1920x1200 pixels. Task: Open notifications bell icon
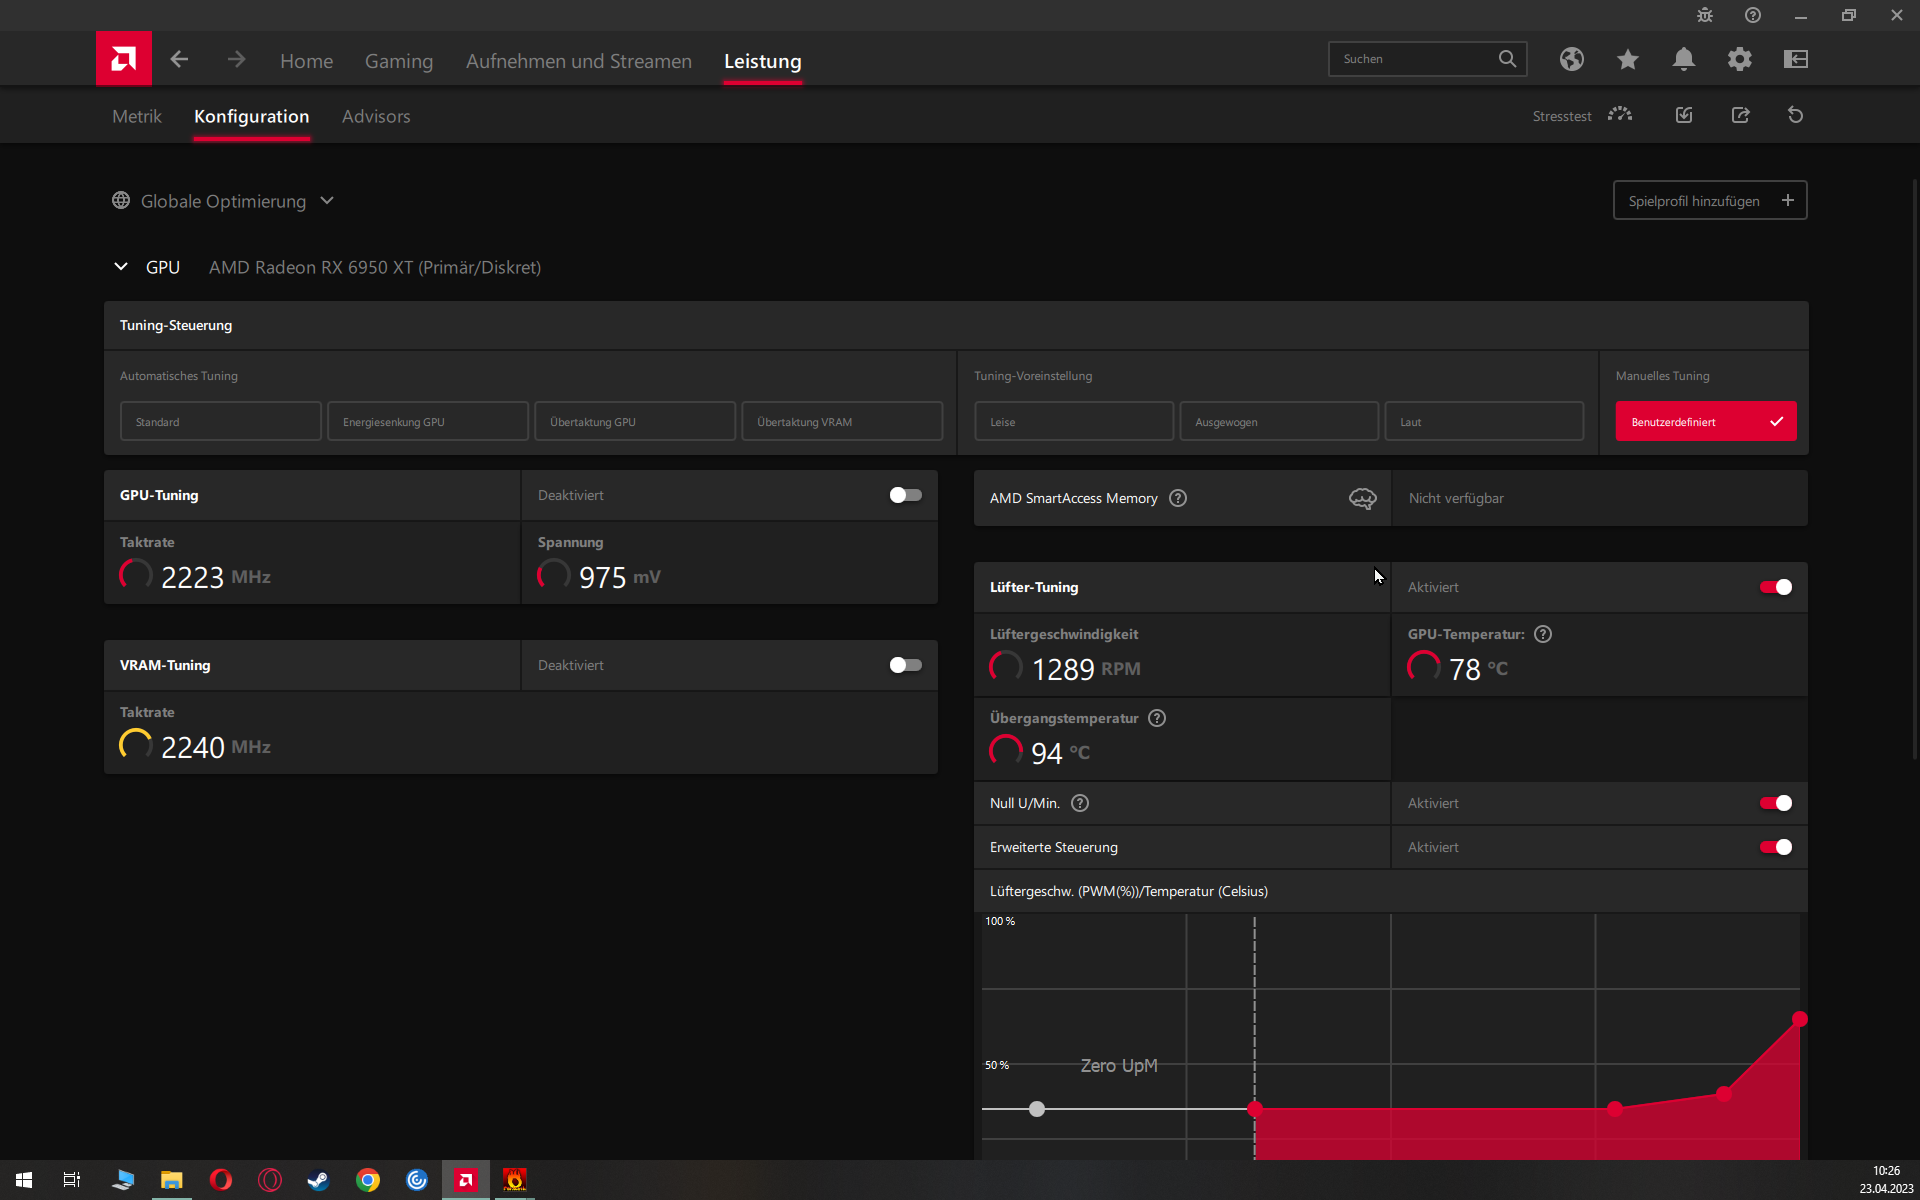(1683, 59)
